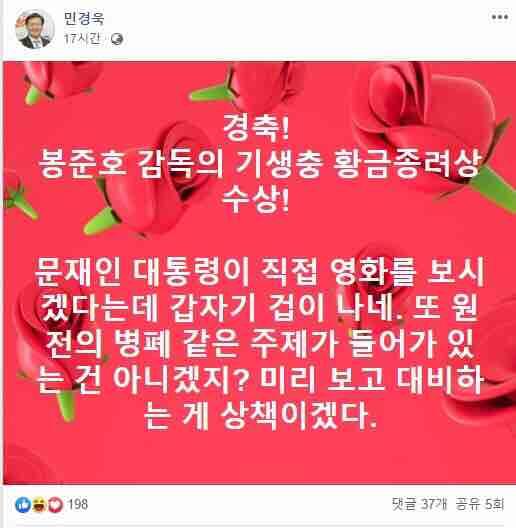Viewport: 516px width, 528px height.
Task: Show who reacted via the 198 count
Action: tap(78, 504)
